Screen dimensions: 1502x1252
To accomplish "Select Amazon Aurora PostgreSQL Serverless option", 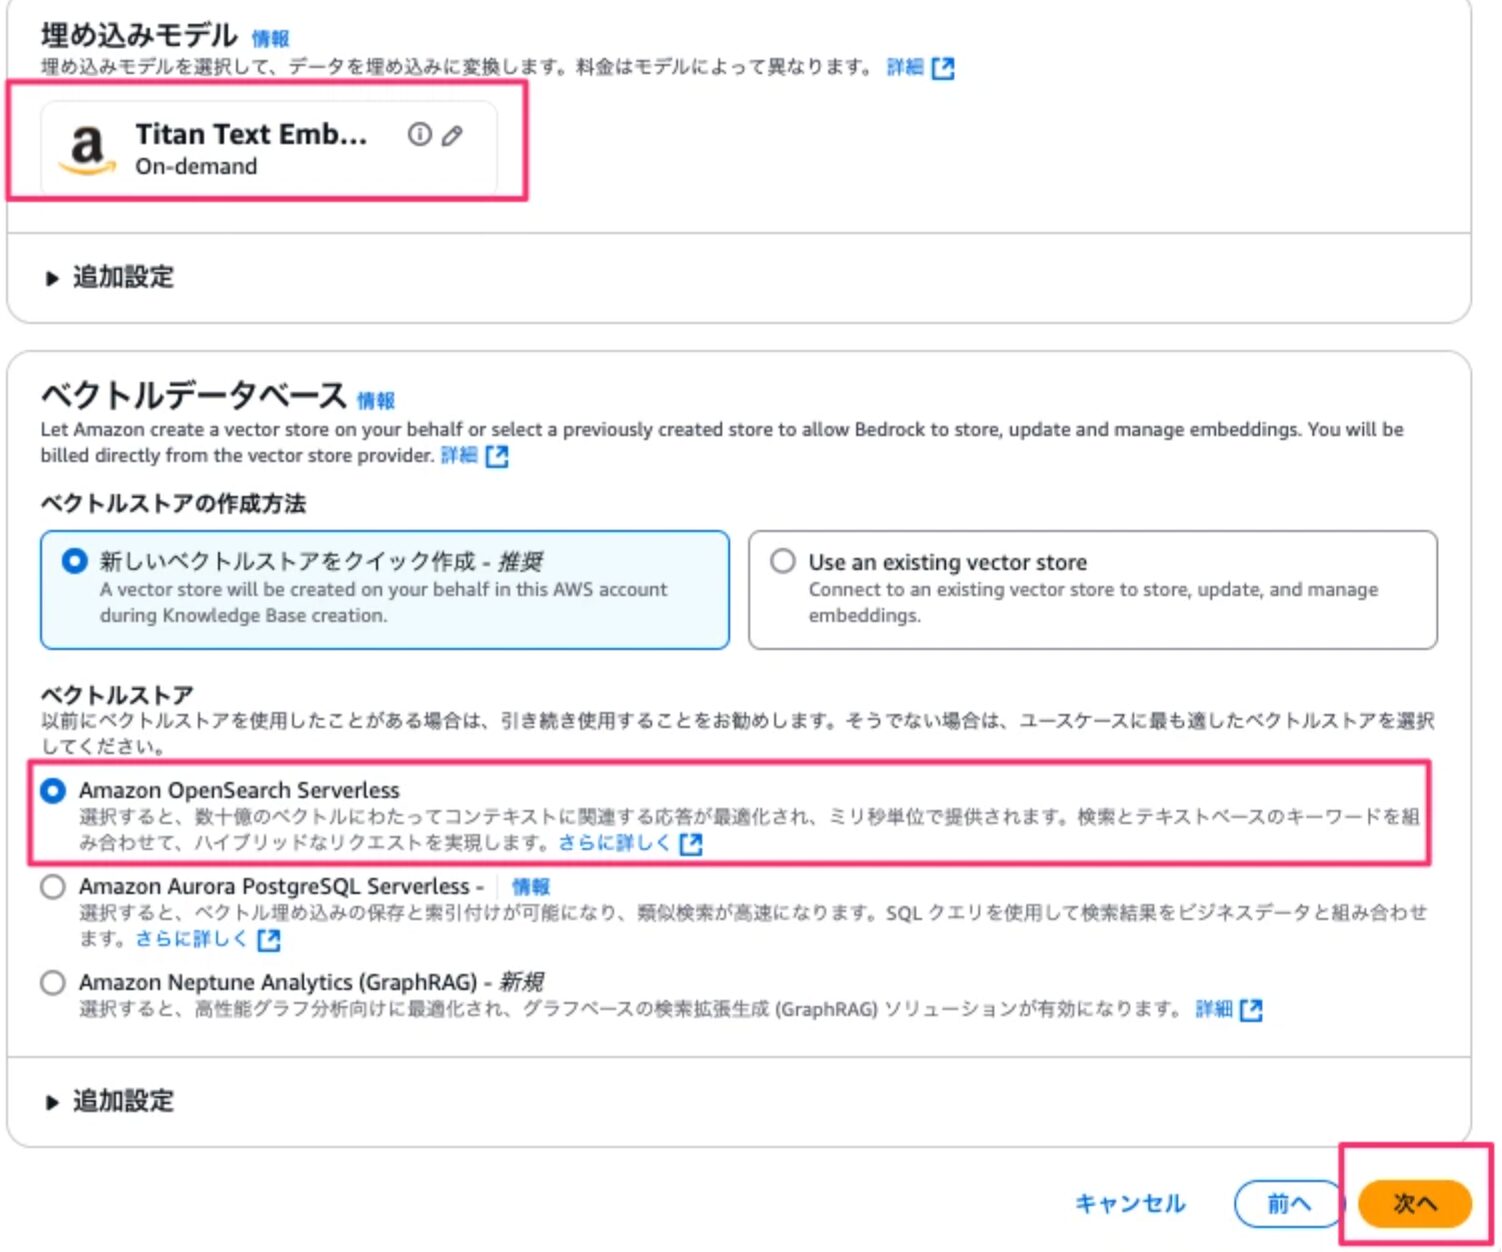I will coord(53,887).
